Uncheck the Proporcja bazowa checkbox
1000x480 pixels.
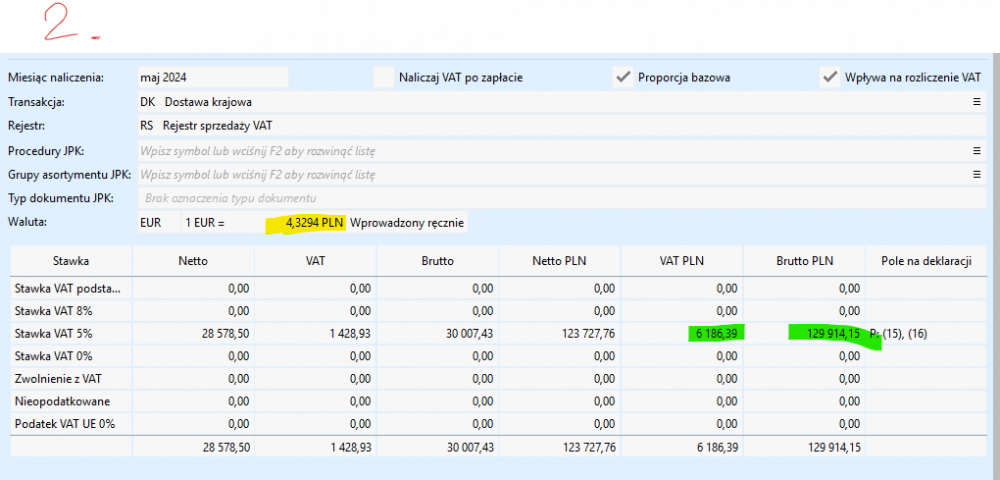click(x=624, y=77)
